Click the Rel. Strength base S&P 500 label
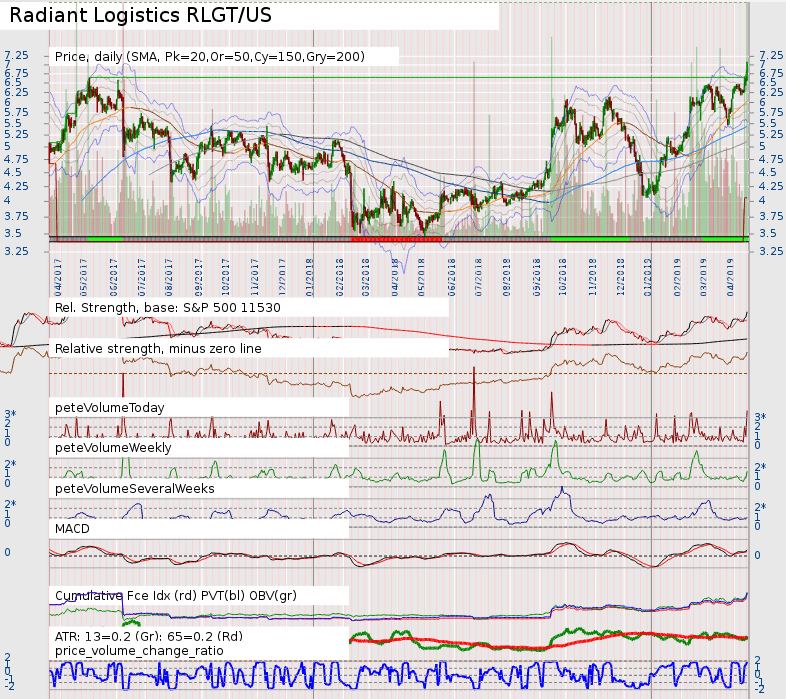 click(167, 307)
